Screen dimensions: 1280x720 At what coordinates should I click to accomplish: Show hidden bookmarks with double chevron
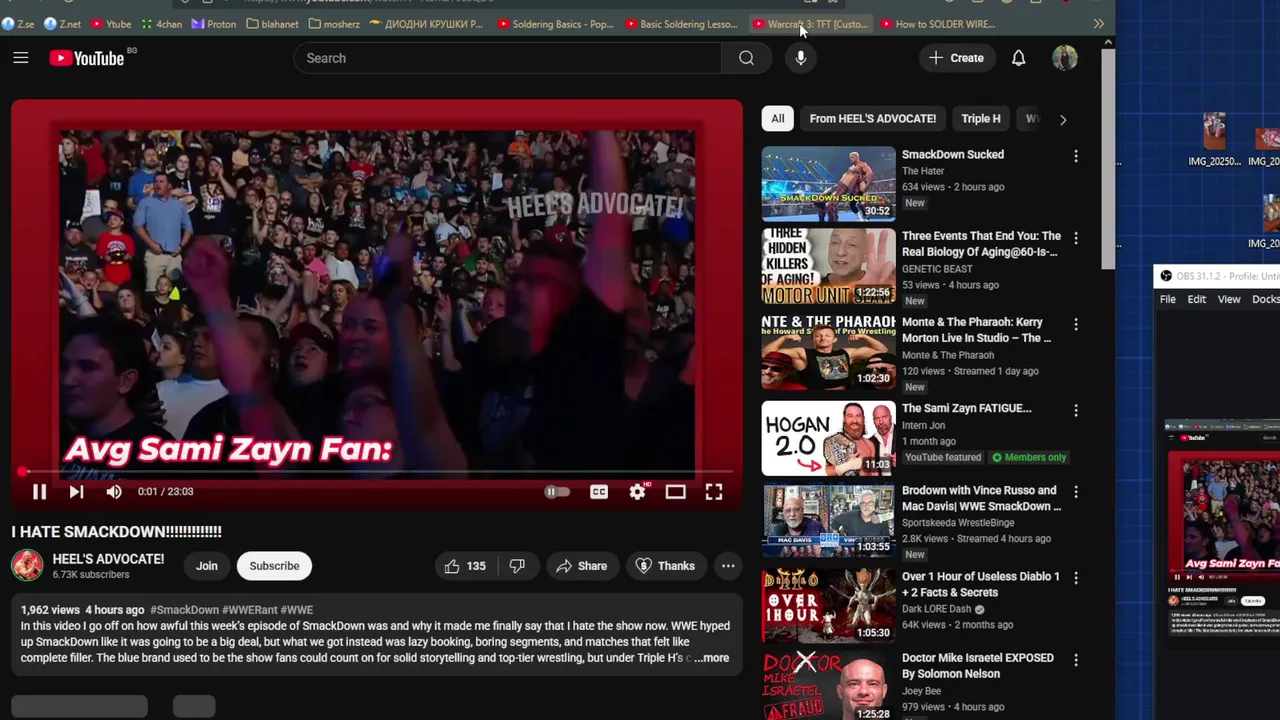click(1098, 24)
